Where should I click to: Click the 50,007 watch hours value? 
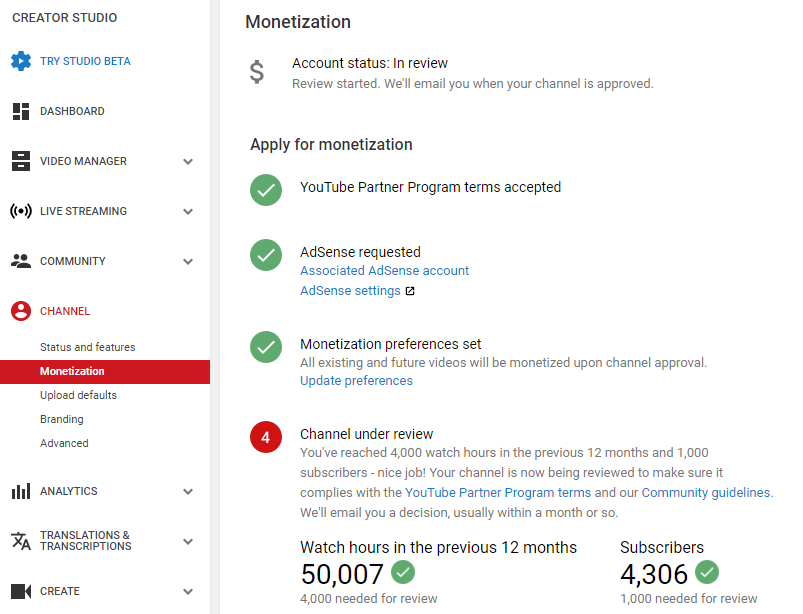(342, 574)
